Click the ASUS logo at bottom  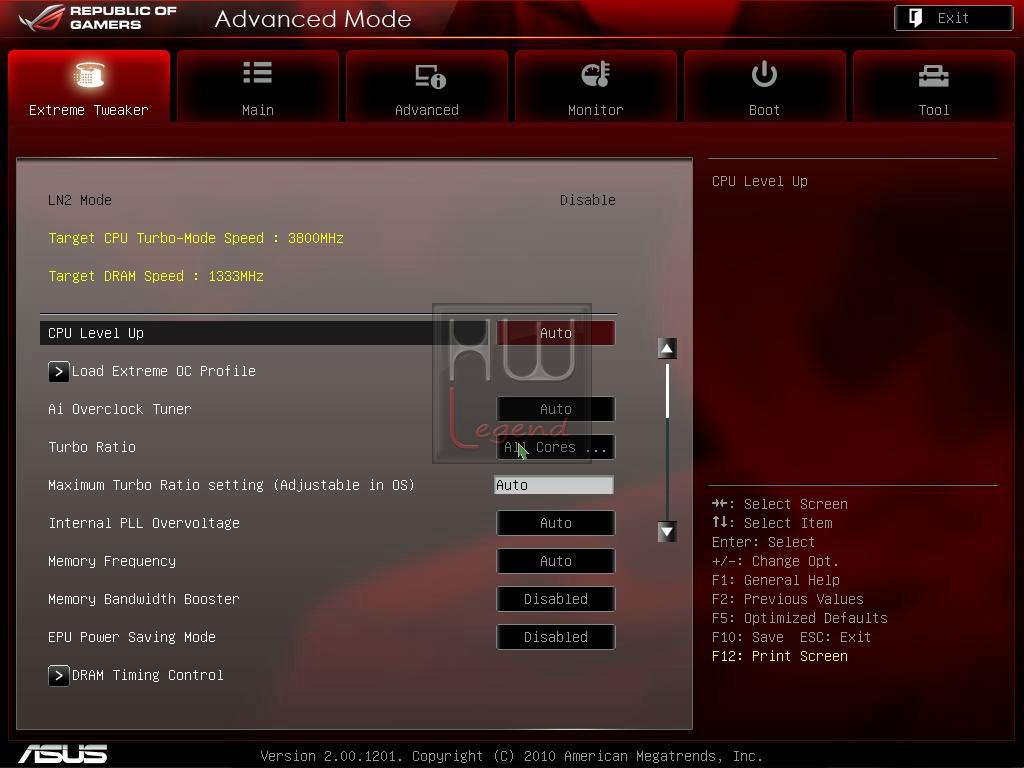pyautogui.click(x=63, y=754)
